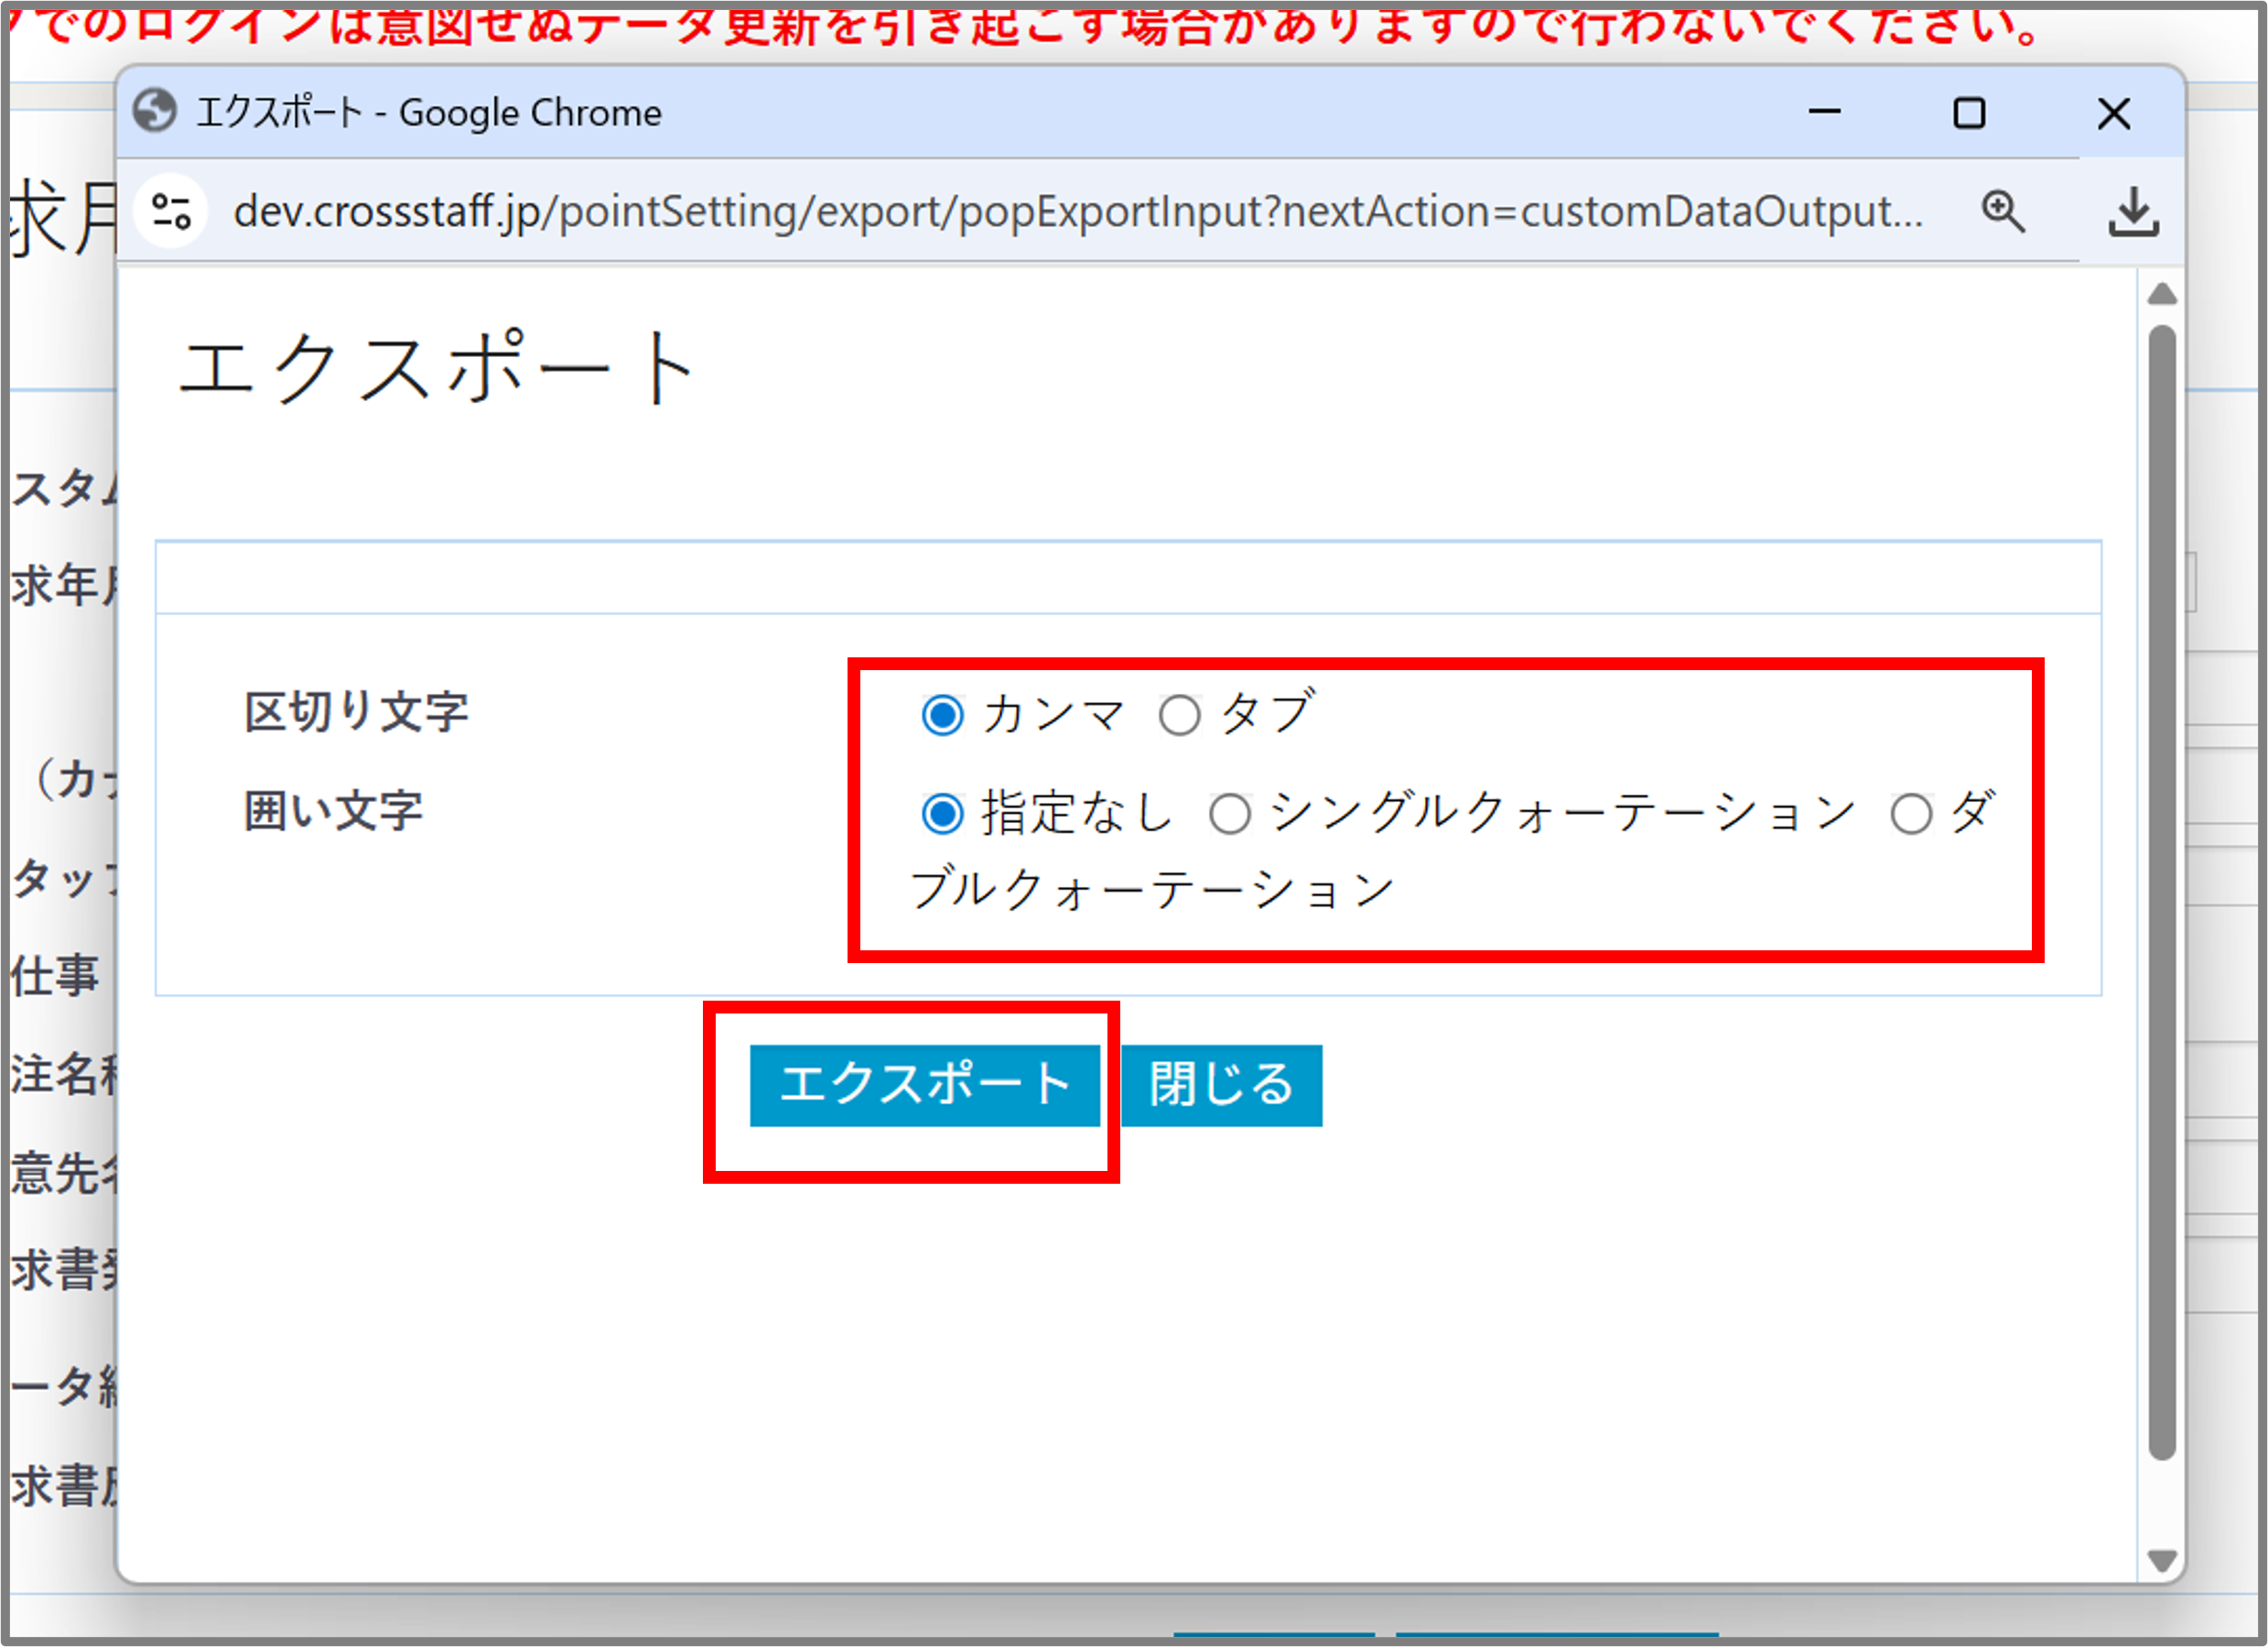Click the popup URL address text
Image resolution: width=2268 pixels, height=1647 pixels.
(x=1078, y=211)
